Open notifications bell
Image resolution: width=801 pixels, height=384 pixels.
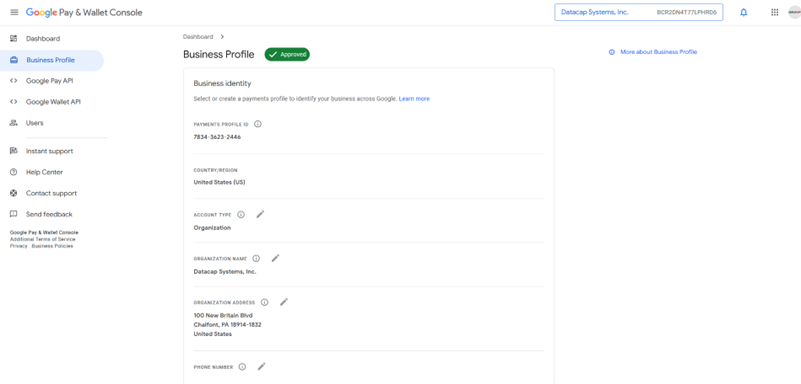point(743,12)
